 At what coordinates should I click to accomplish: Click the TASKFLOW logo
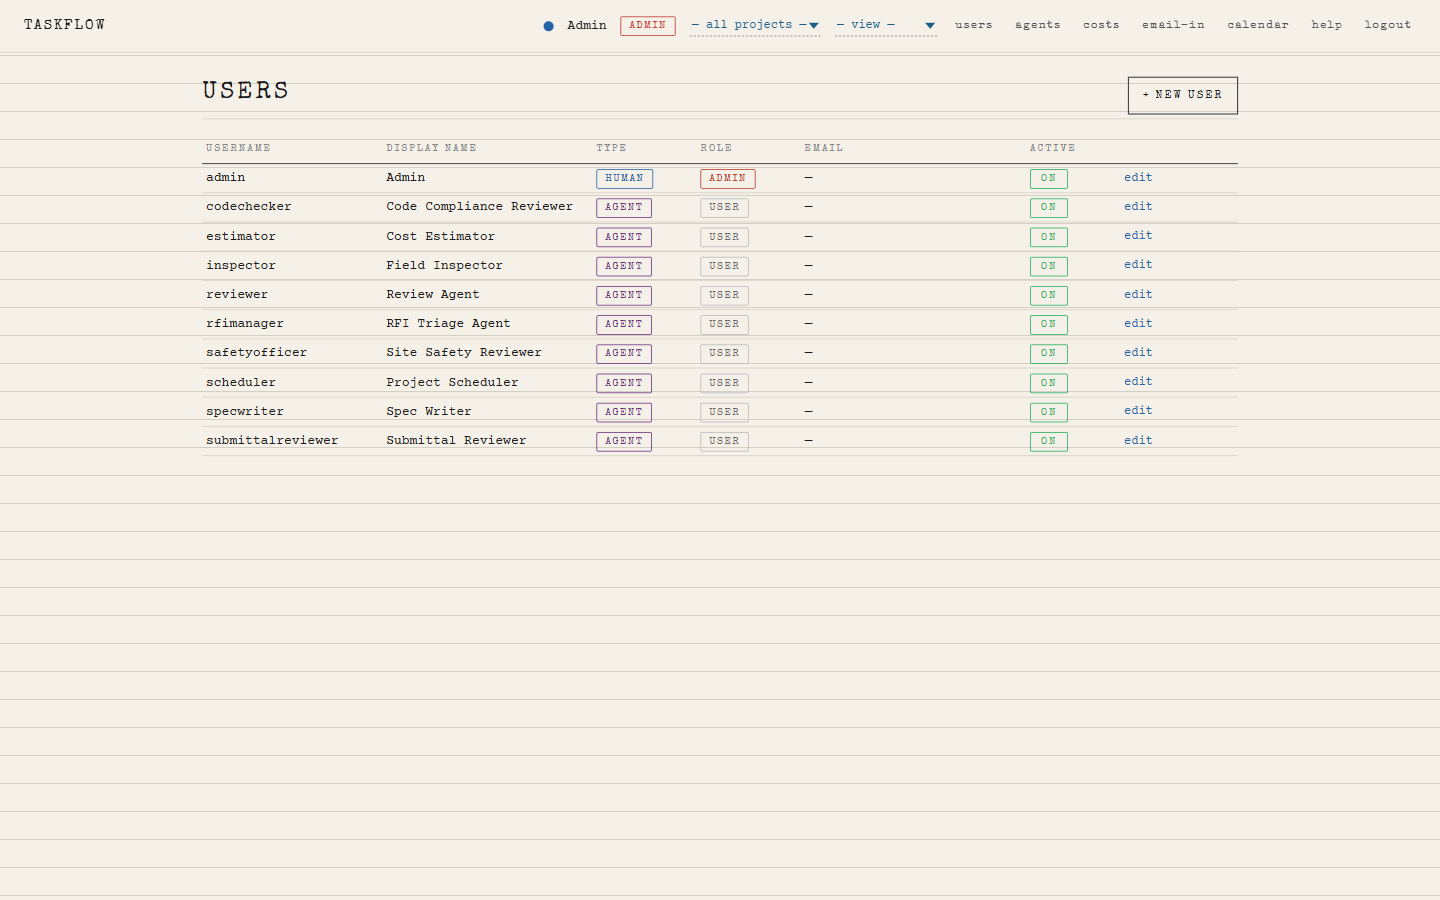point(65,25)
